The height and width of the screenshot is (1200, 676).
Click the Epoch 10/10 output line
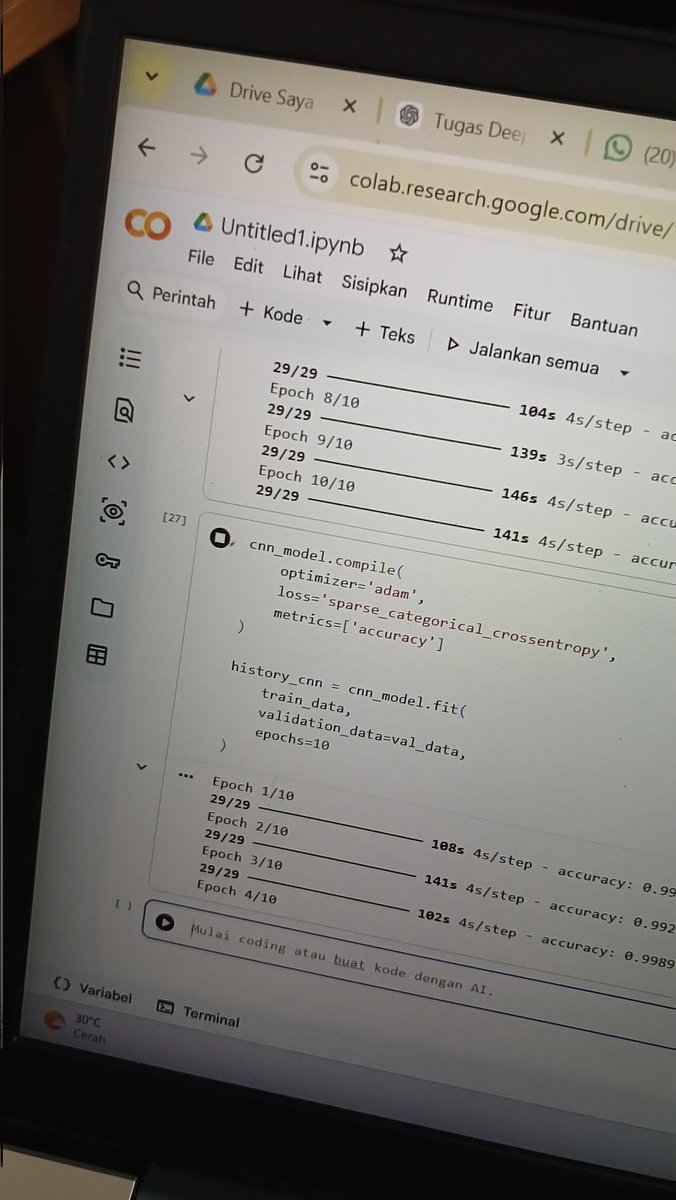(x=306, y=477)
